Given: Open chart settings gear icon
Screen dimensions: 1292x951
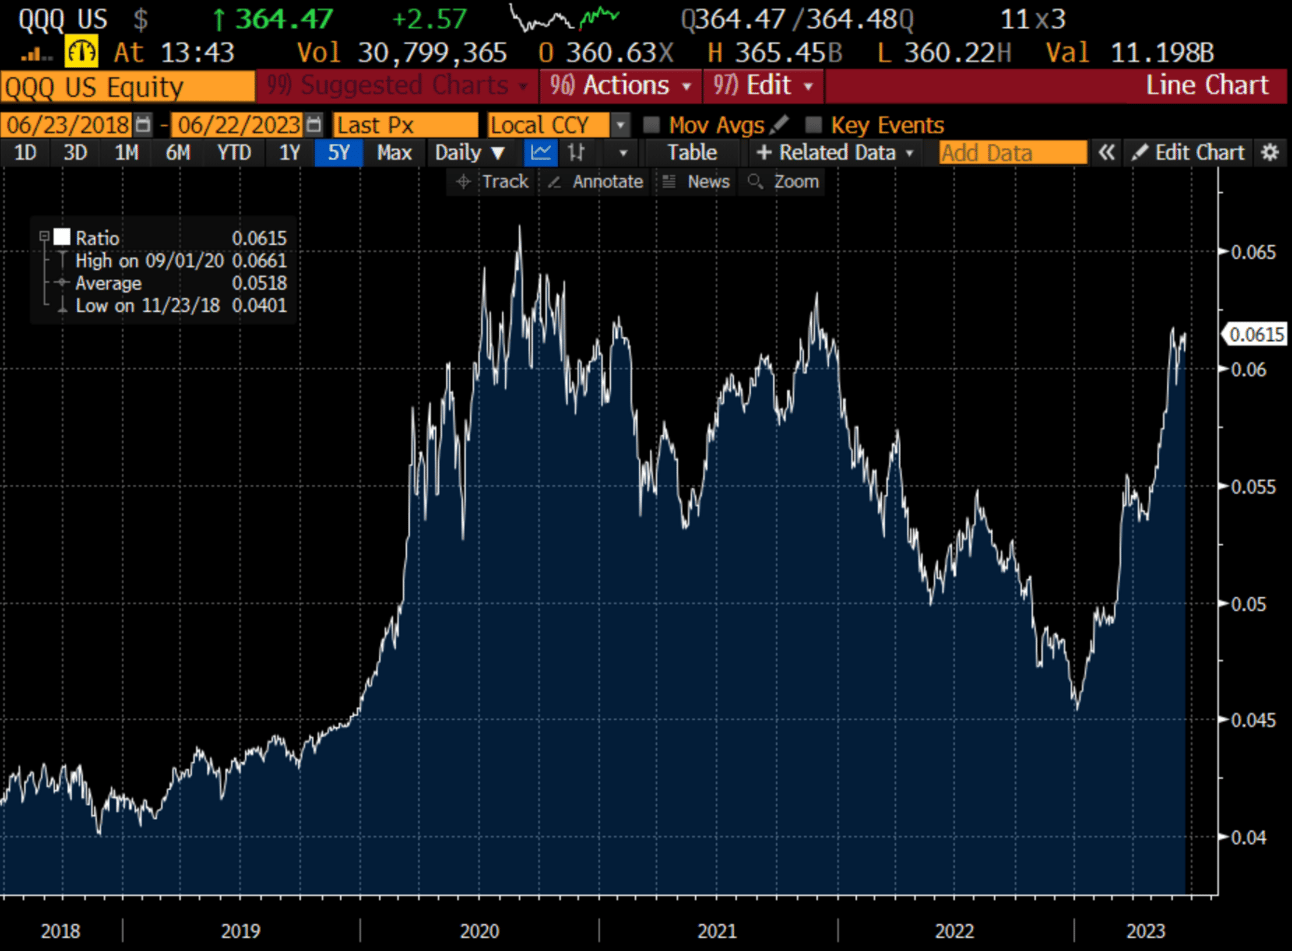Looking at the screenshot, I should [1270, 153].
